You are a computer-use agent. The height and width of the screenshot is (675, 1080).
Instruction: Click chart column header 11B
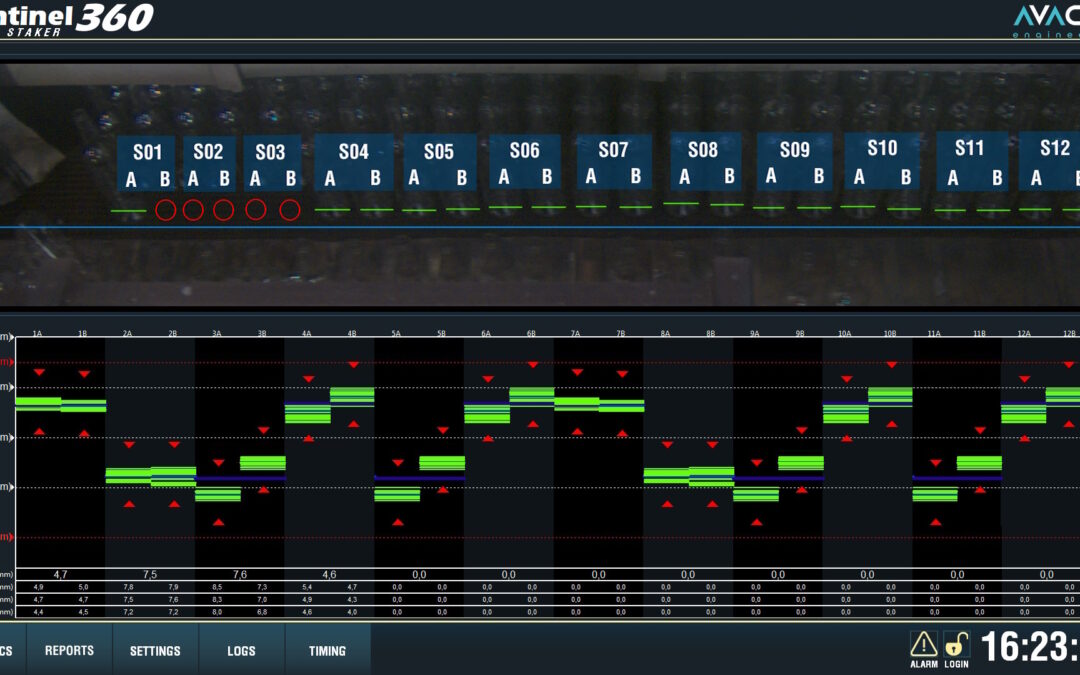click(x=979, y=333)
